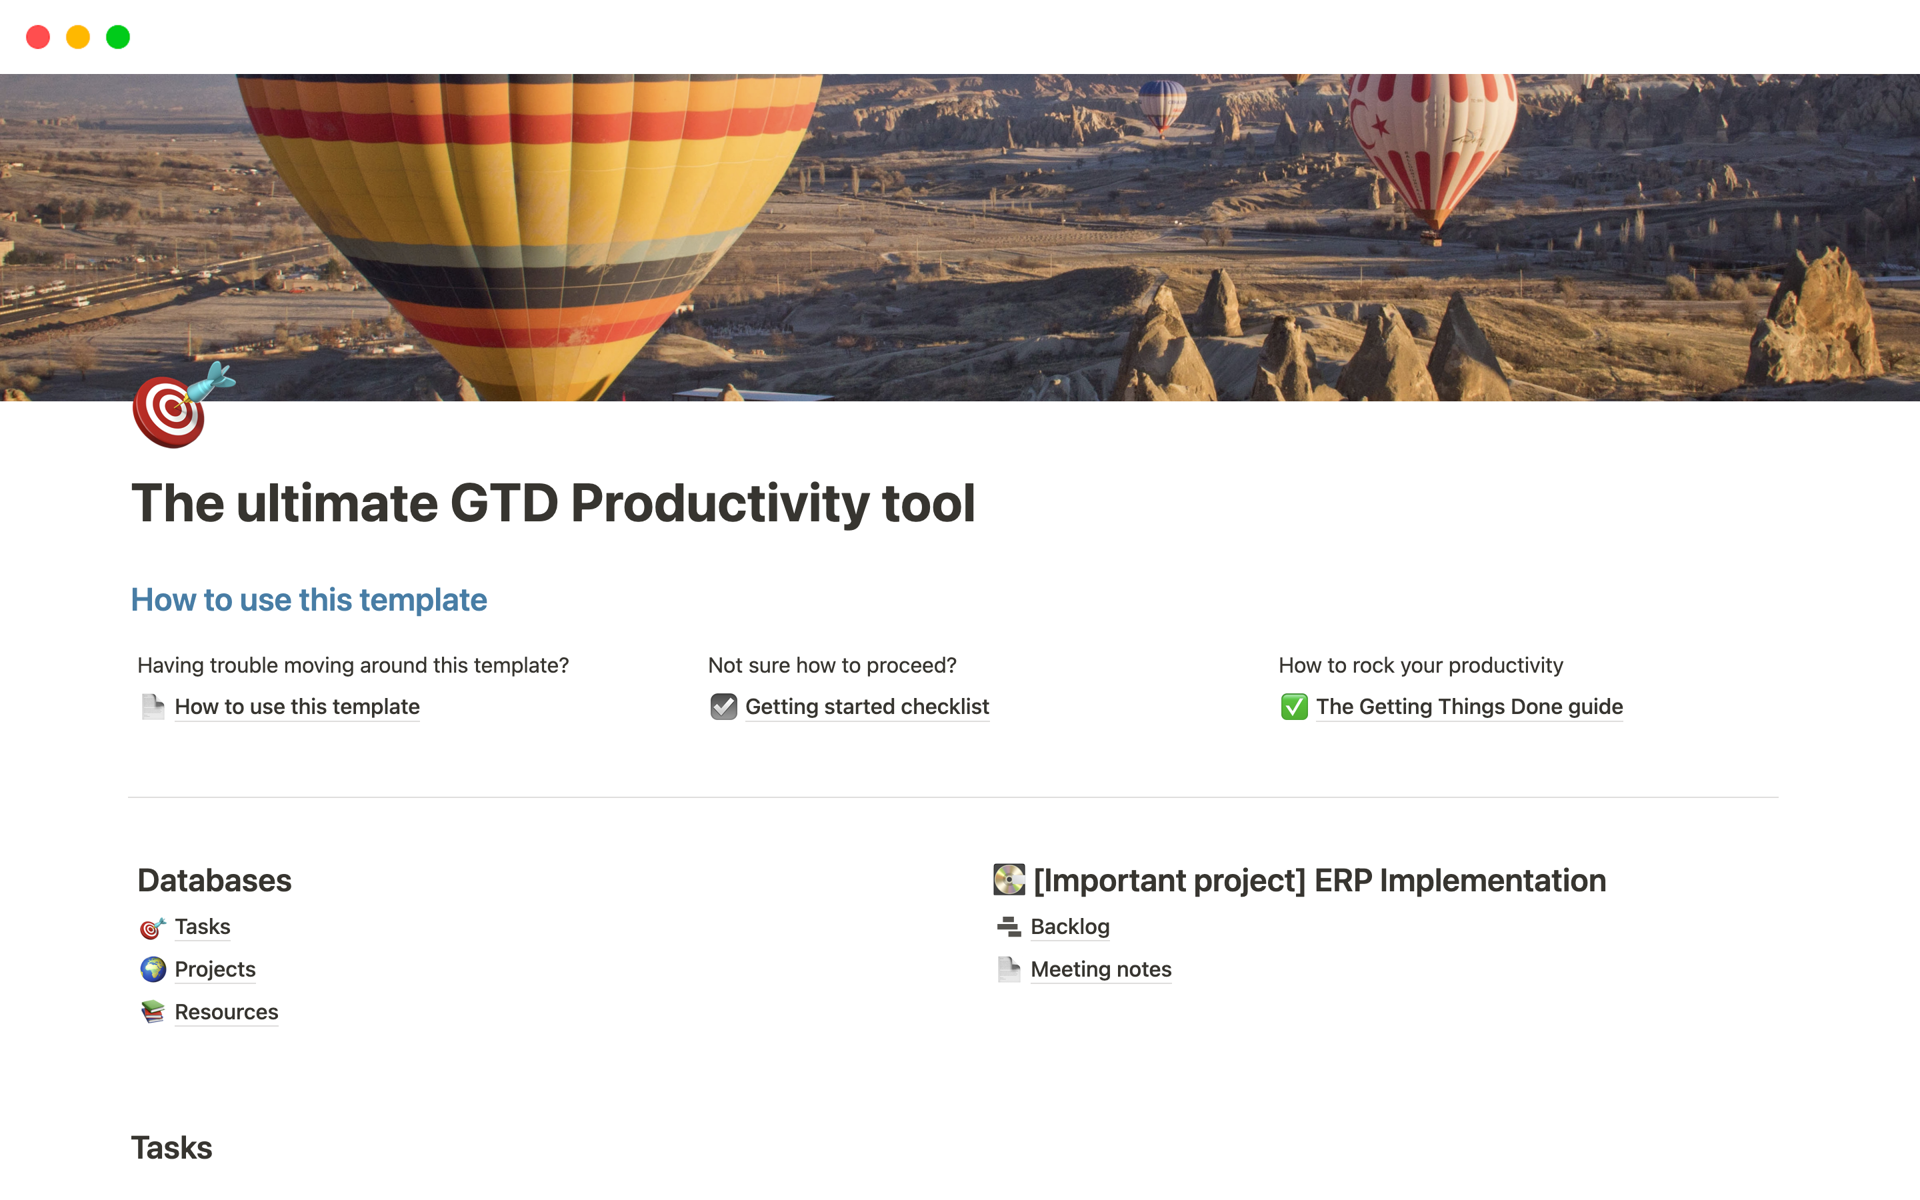Open The Getting Things Done guide

[1469, 707]
